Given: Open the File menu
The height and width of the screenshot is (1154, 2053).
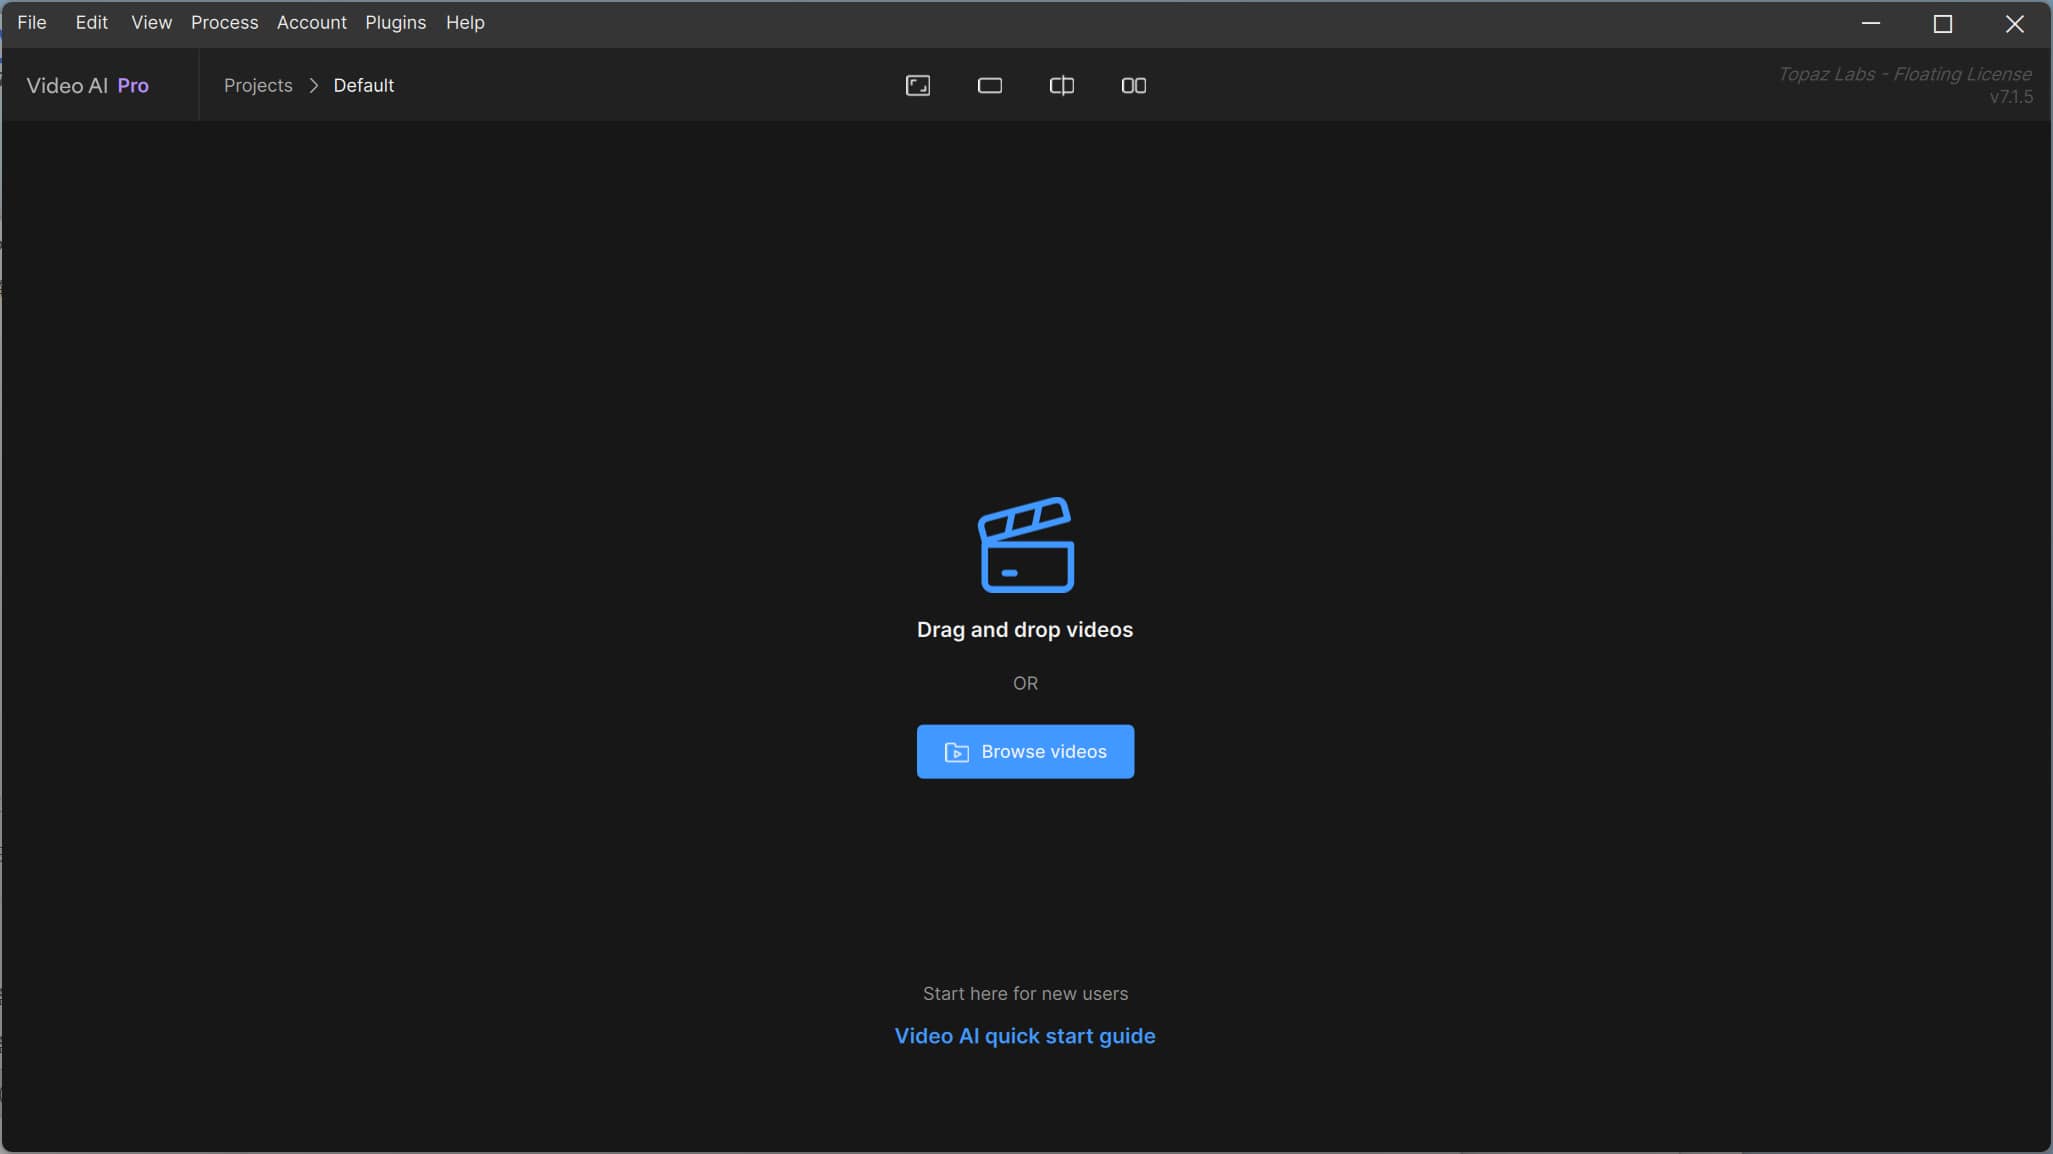Looking at the screenshot, I should [32, 22].
